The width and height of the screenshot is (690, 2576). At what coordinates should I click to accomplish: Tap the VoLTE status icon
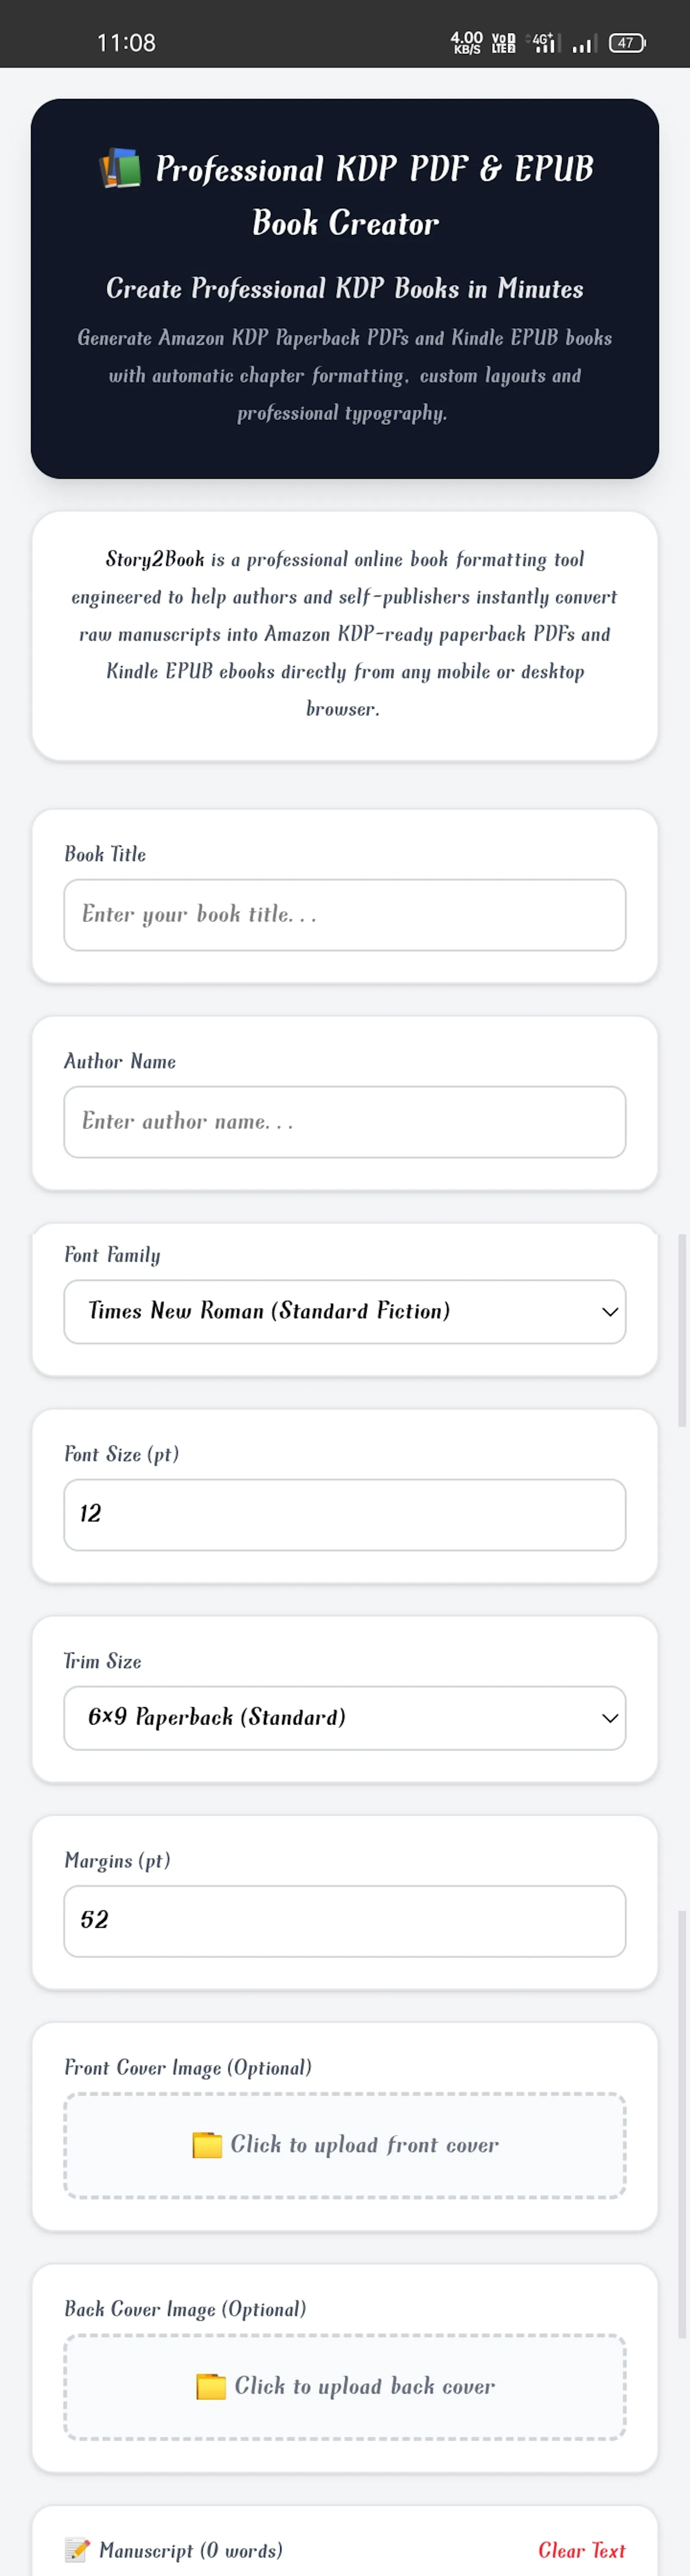pos(504,43)
